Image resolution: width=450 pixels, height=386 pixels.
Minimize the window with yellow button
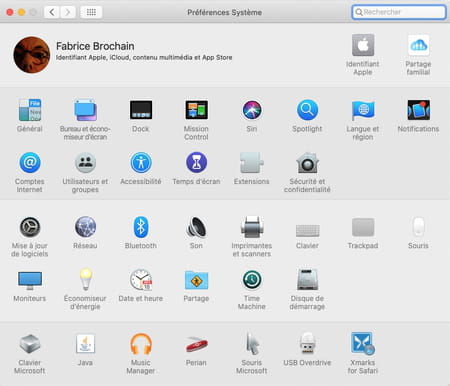(x=21, y=12)
